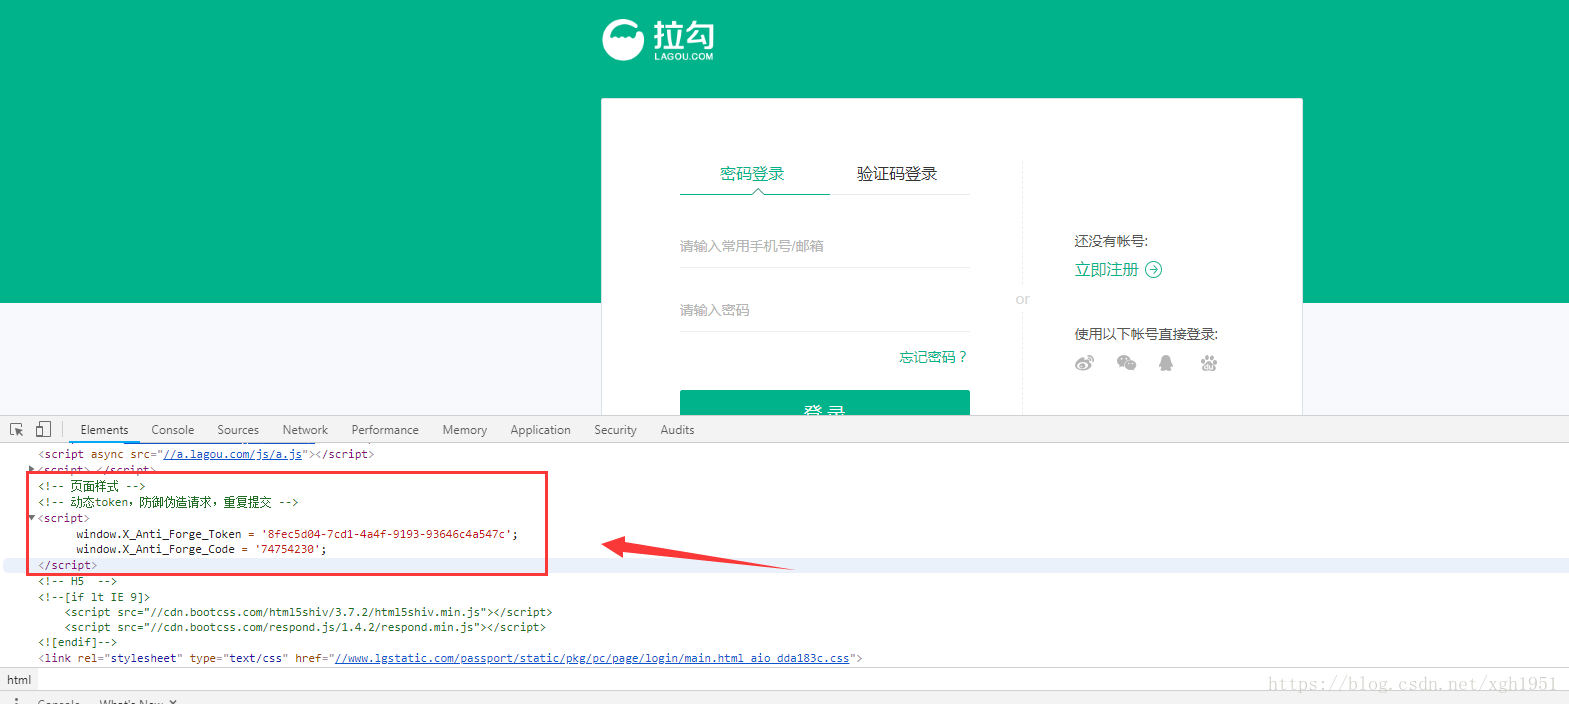Select the X_Anti_Forge_Code '74754230' line
1569x704 pixels.
pyautogui.click(x=201, y=549)
